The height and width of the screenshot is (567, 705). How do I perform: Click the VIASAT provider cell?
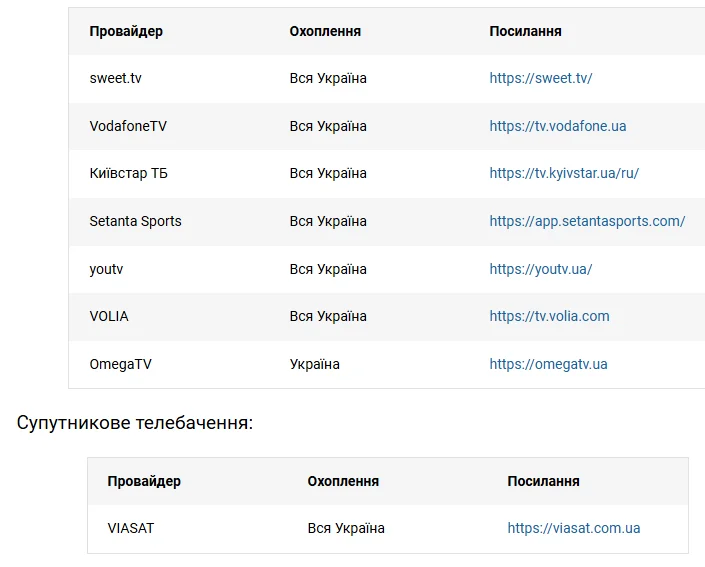[131, 528]
